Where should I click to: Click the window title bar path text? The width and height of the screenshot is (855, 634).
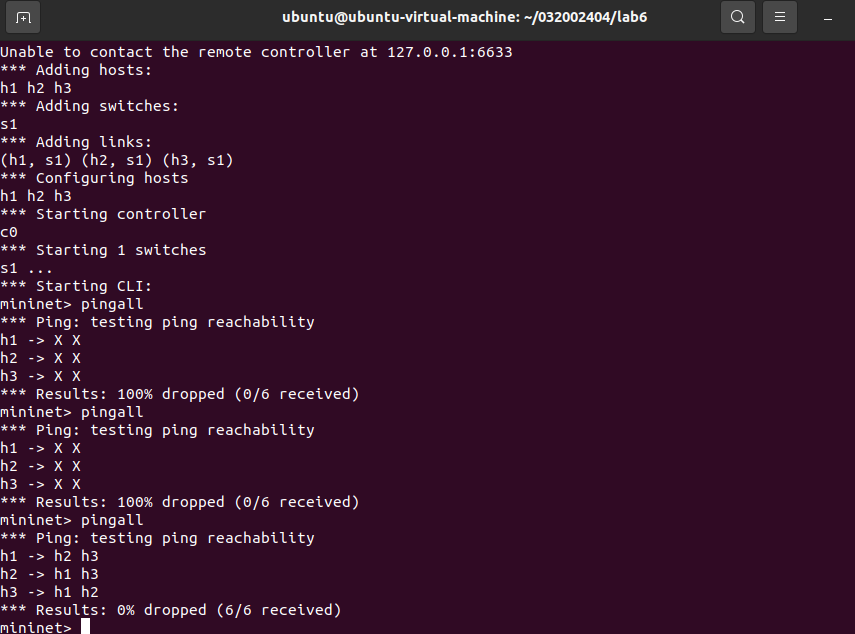tap(428, 17)
